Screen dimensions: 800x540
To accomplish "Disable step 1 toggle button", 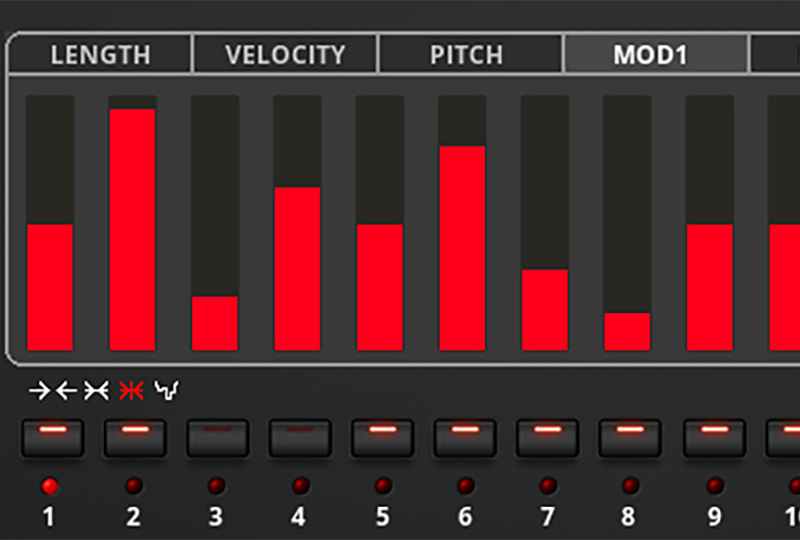I will (x=53, y=438).
